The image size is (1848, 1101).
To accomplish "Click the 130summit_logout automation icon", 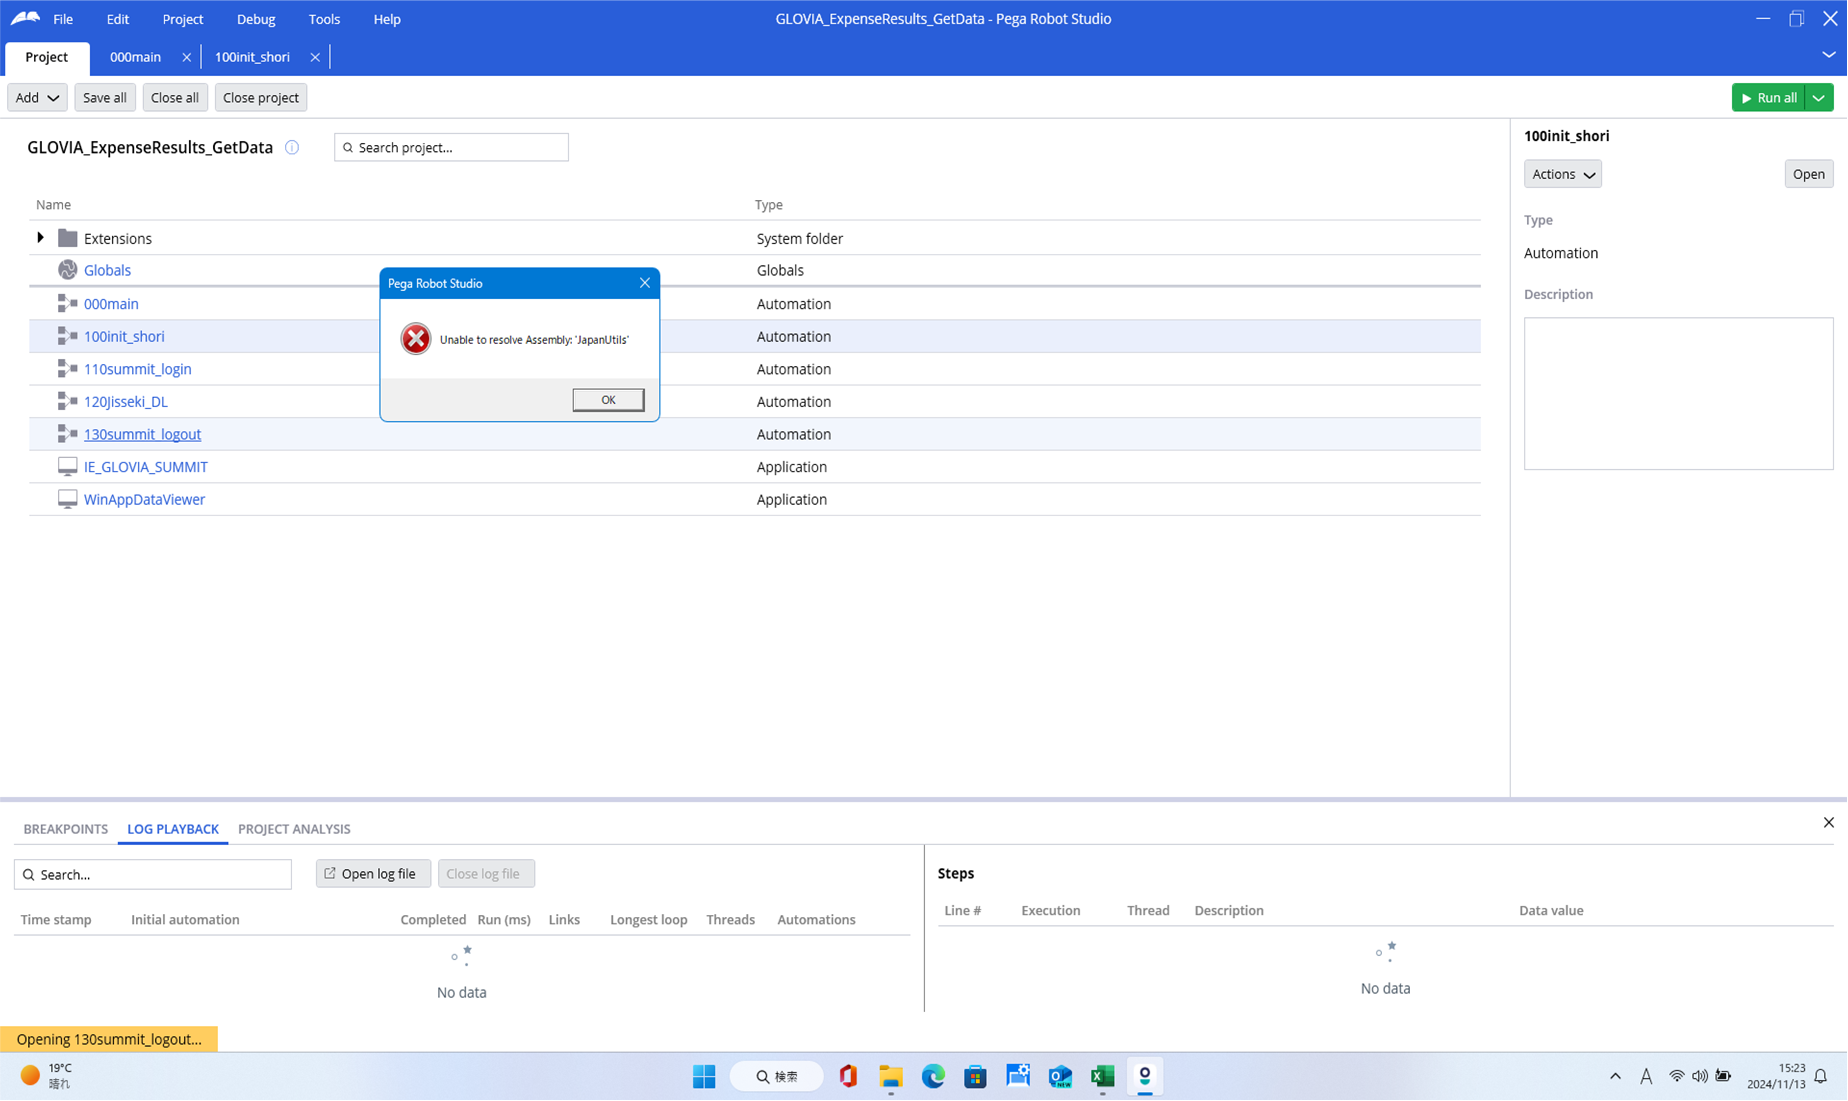I will [x=68, y=434].
